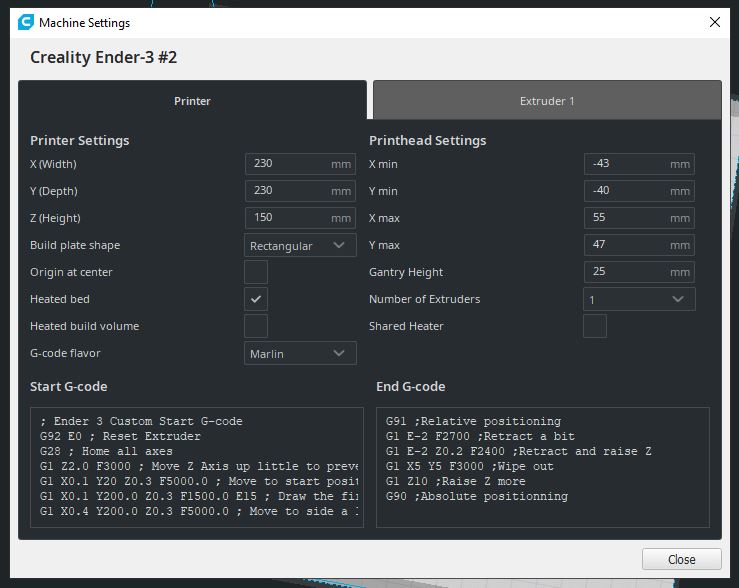The width and height of the screenshot is (739, 588).
Task: Close the Machine Settings dialog with X
Action: [x=714, y=22]
